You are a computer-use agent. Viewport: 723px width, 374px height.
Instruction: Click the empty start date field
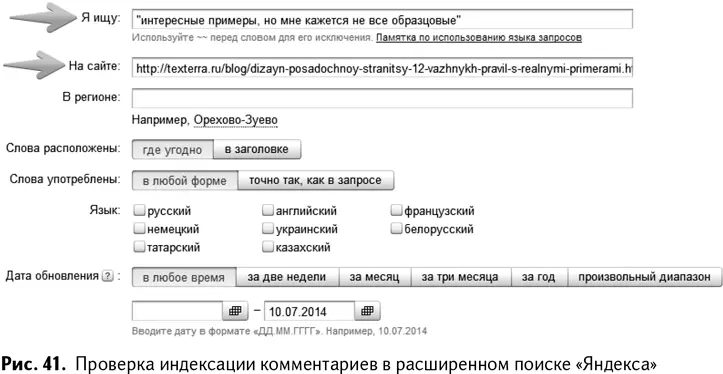pyautogui.click(x=178, y=311)
